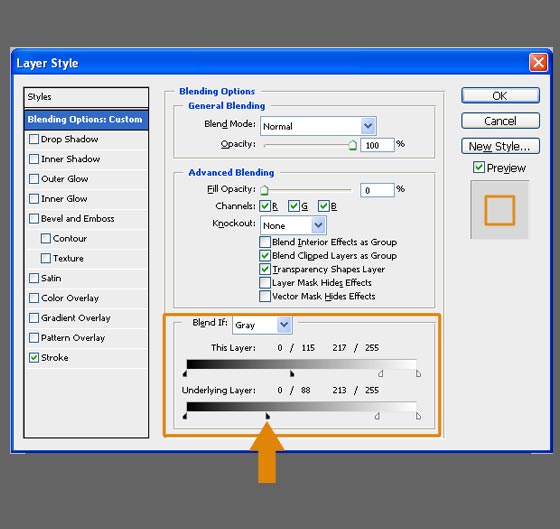Toggle the B channel checkbox
This screenshot has height=529, width=560.
(324, 206)
